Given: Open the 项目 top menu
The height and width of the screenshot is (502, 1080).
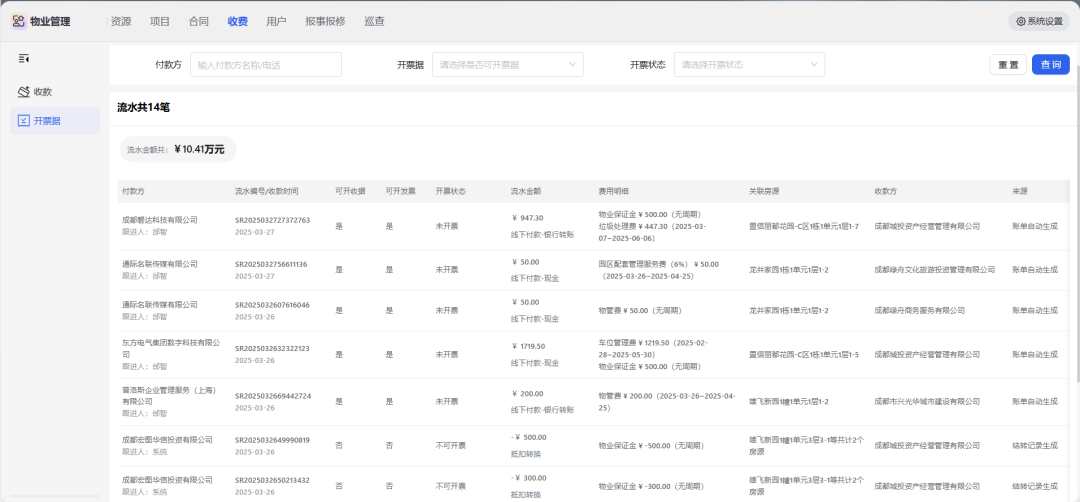Looking at the screenshot, I should click(160, 21).
